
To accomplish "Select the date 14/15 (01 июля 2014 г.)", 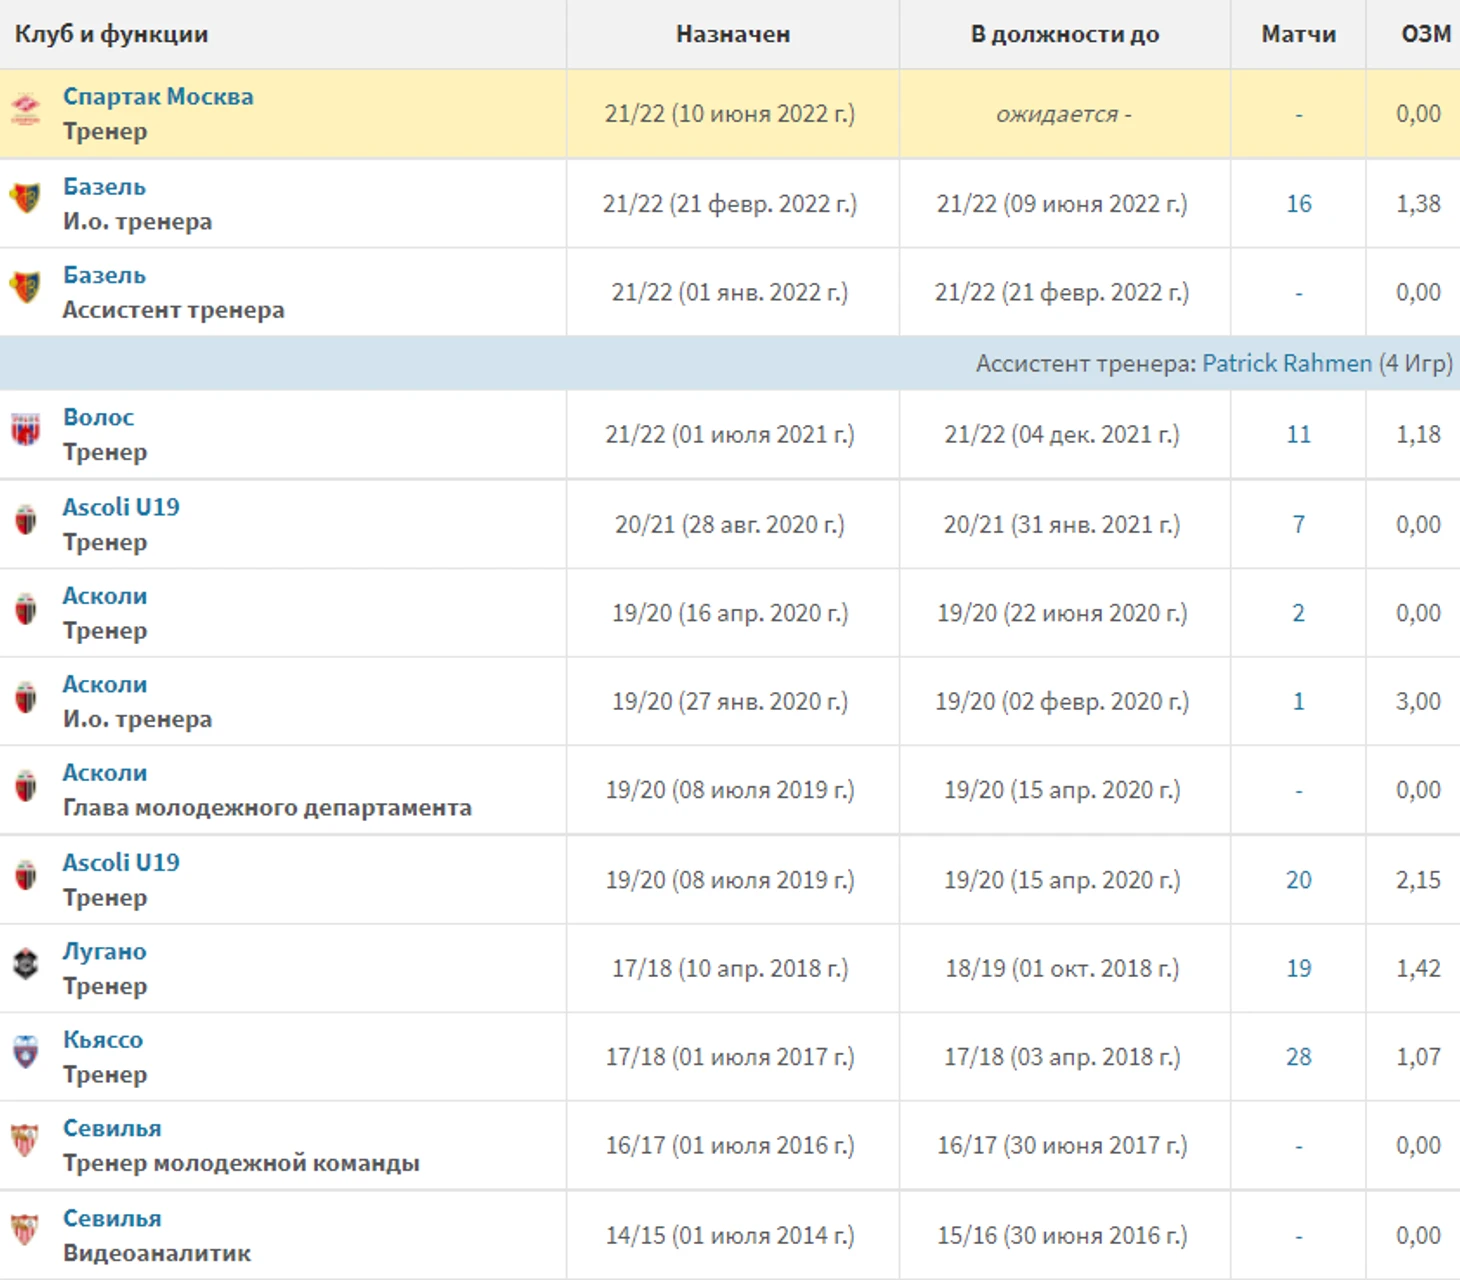I will coord(730,1236).
